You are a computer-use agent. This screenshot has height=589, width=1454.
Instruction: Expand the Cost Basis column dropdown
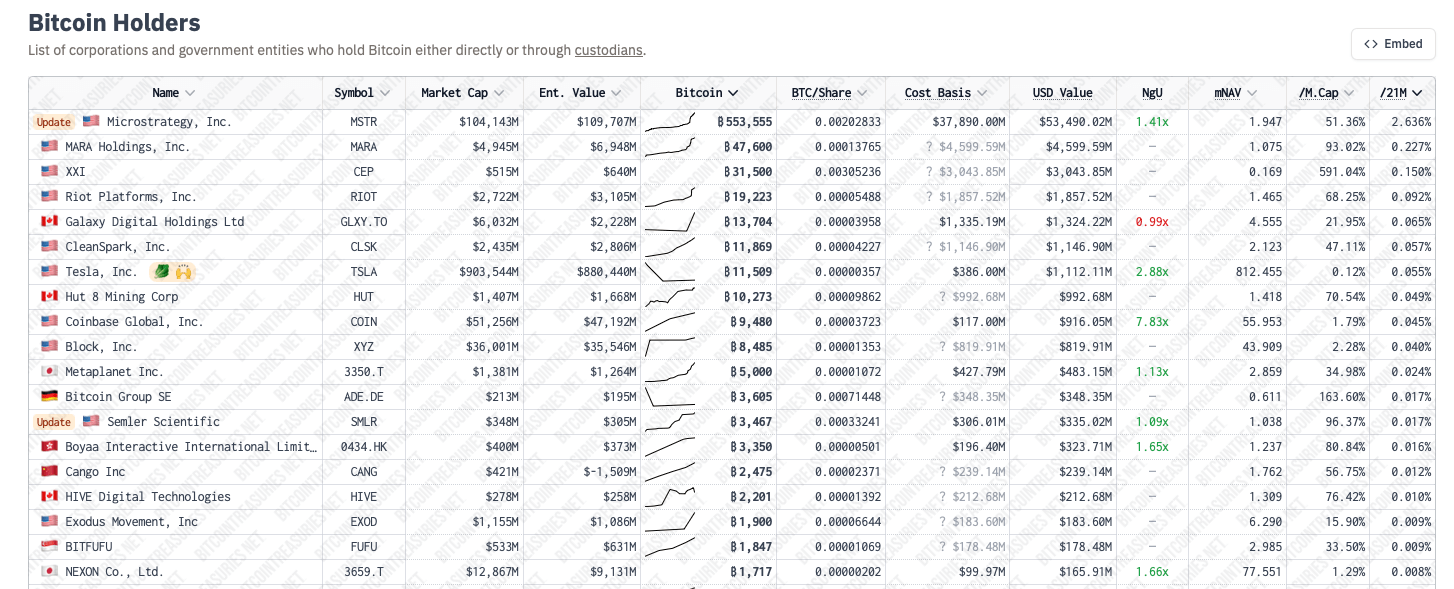[x=982, y=93]
